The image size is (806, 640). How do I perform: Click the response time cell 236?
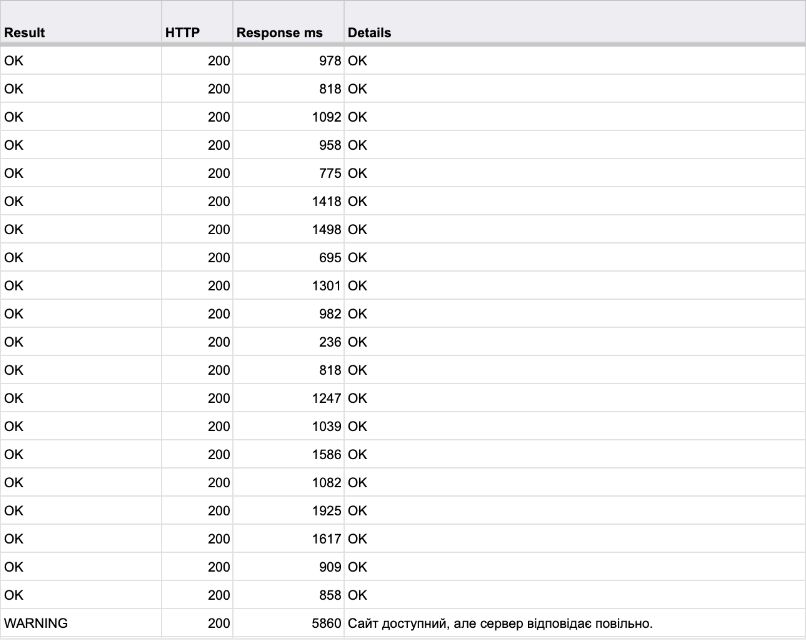[288, 342]
